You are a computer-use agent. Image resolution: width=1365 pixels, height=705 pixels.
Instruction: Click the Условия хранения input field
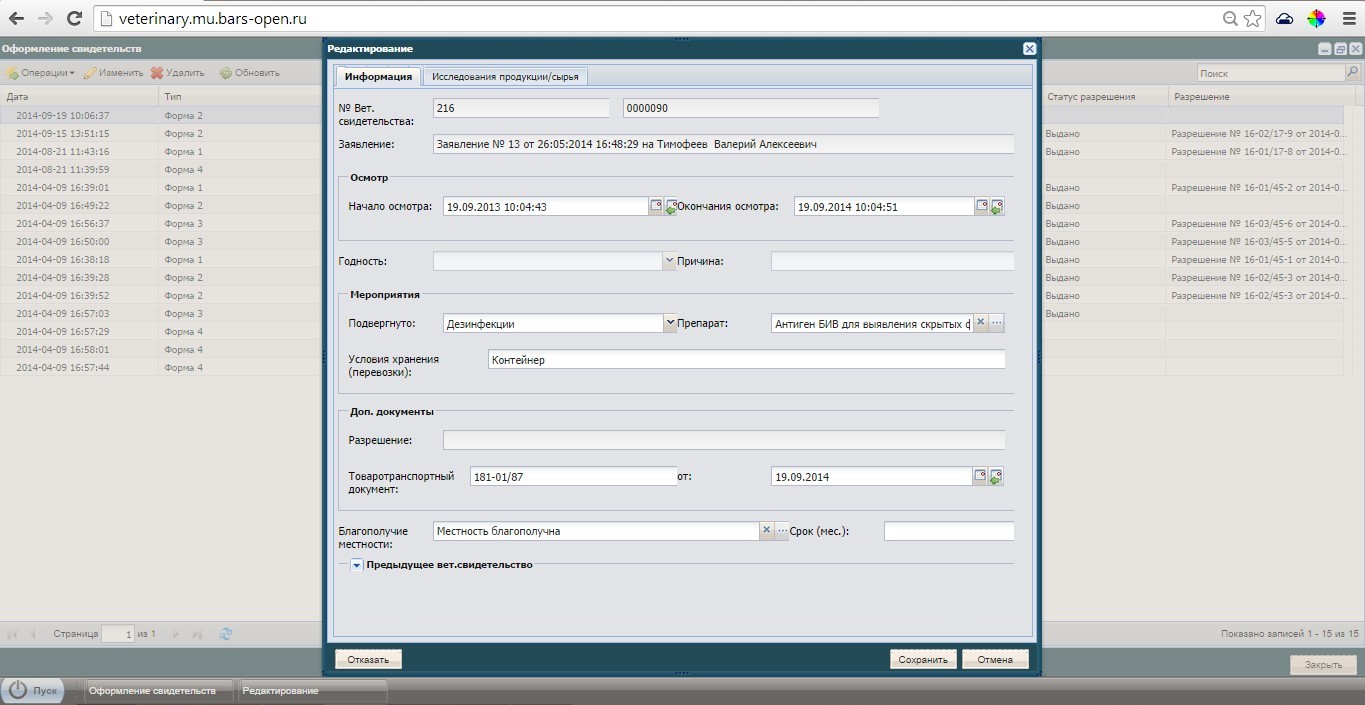[746, 360]
